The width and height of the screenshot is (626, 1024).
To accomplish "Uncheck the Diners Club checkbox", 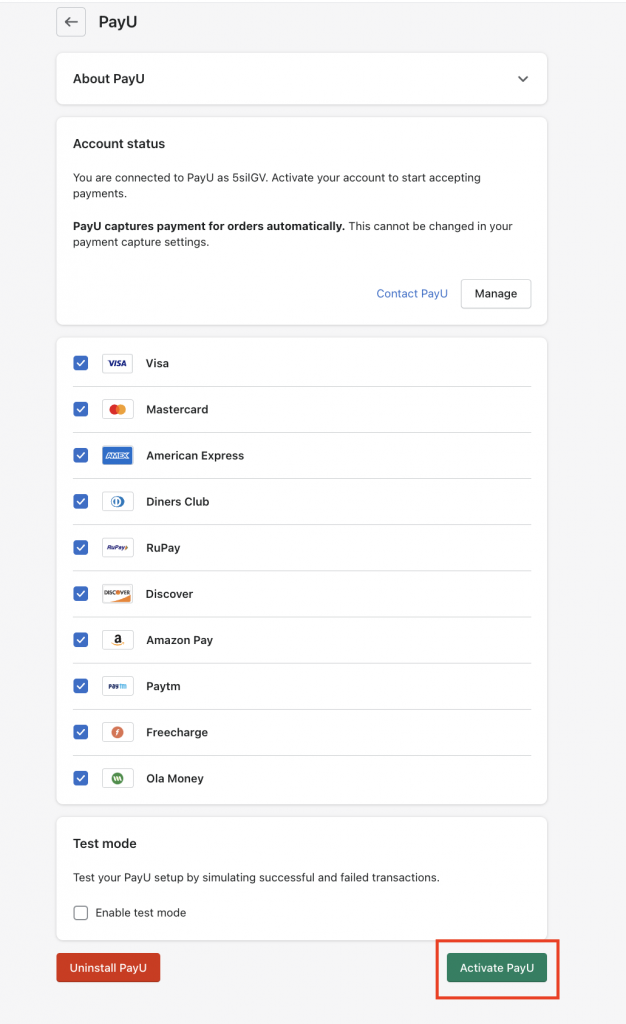I will (x=81, y=502).
